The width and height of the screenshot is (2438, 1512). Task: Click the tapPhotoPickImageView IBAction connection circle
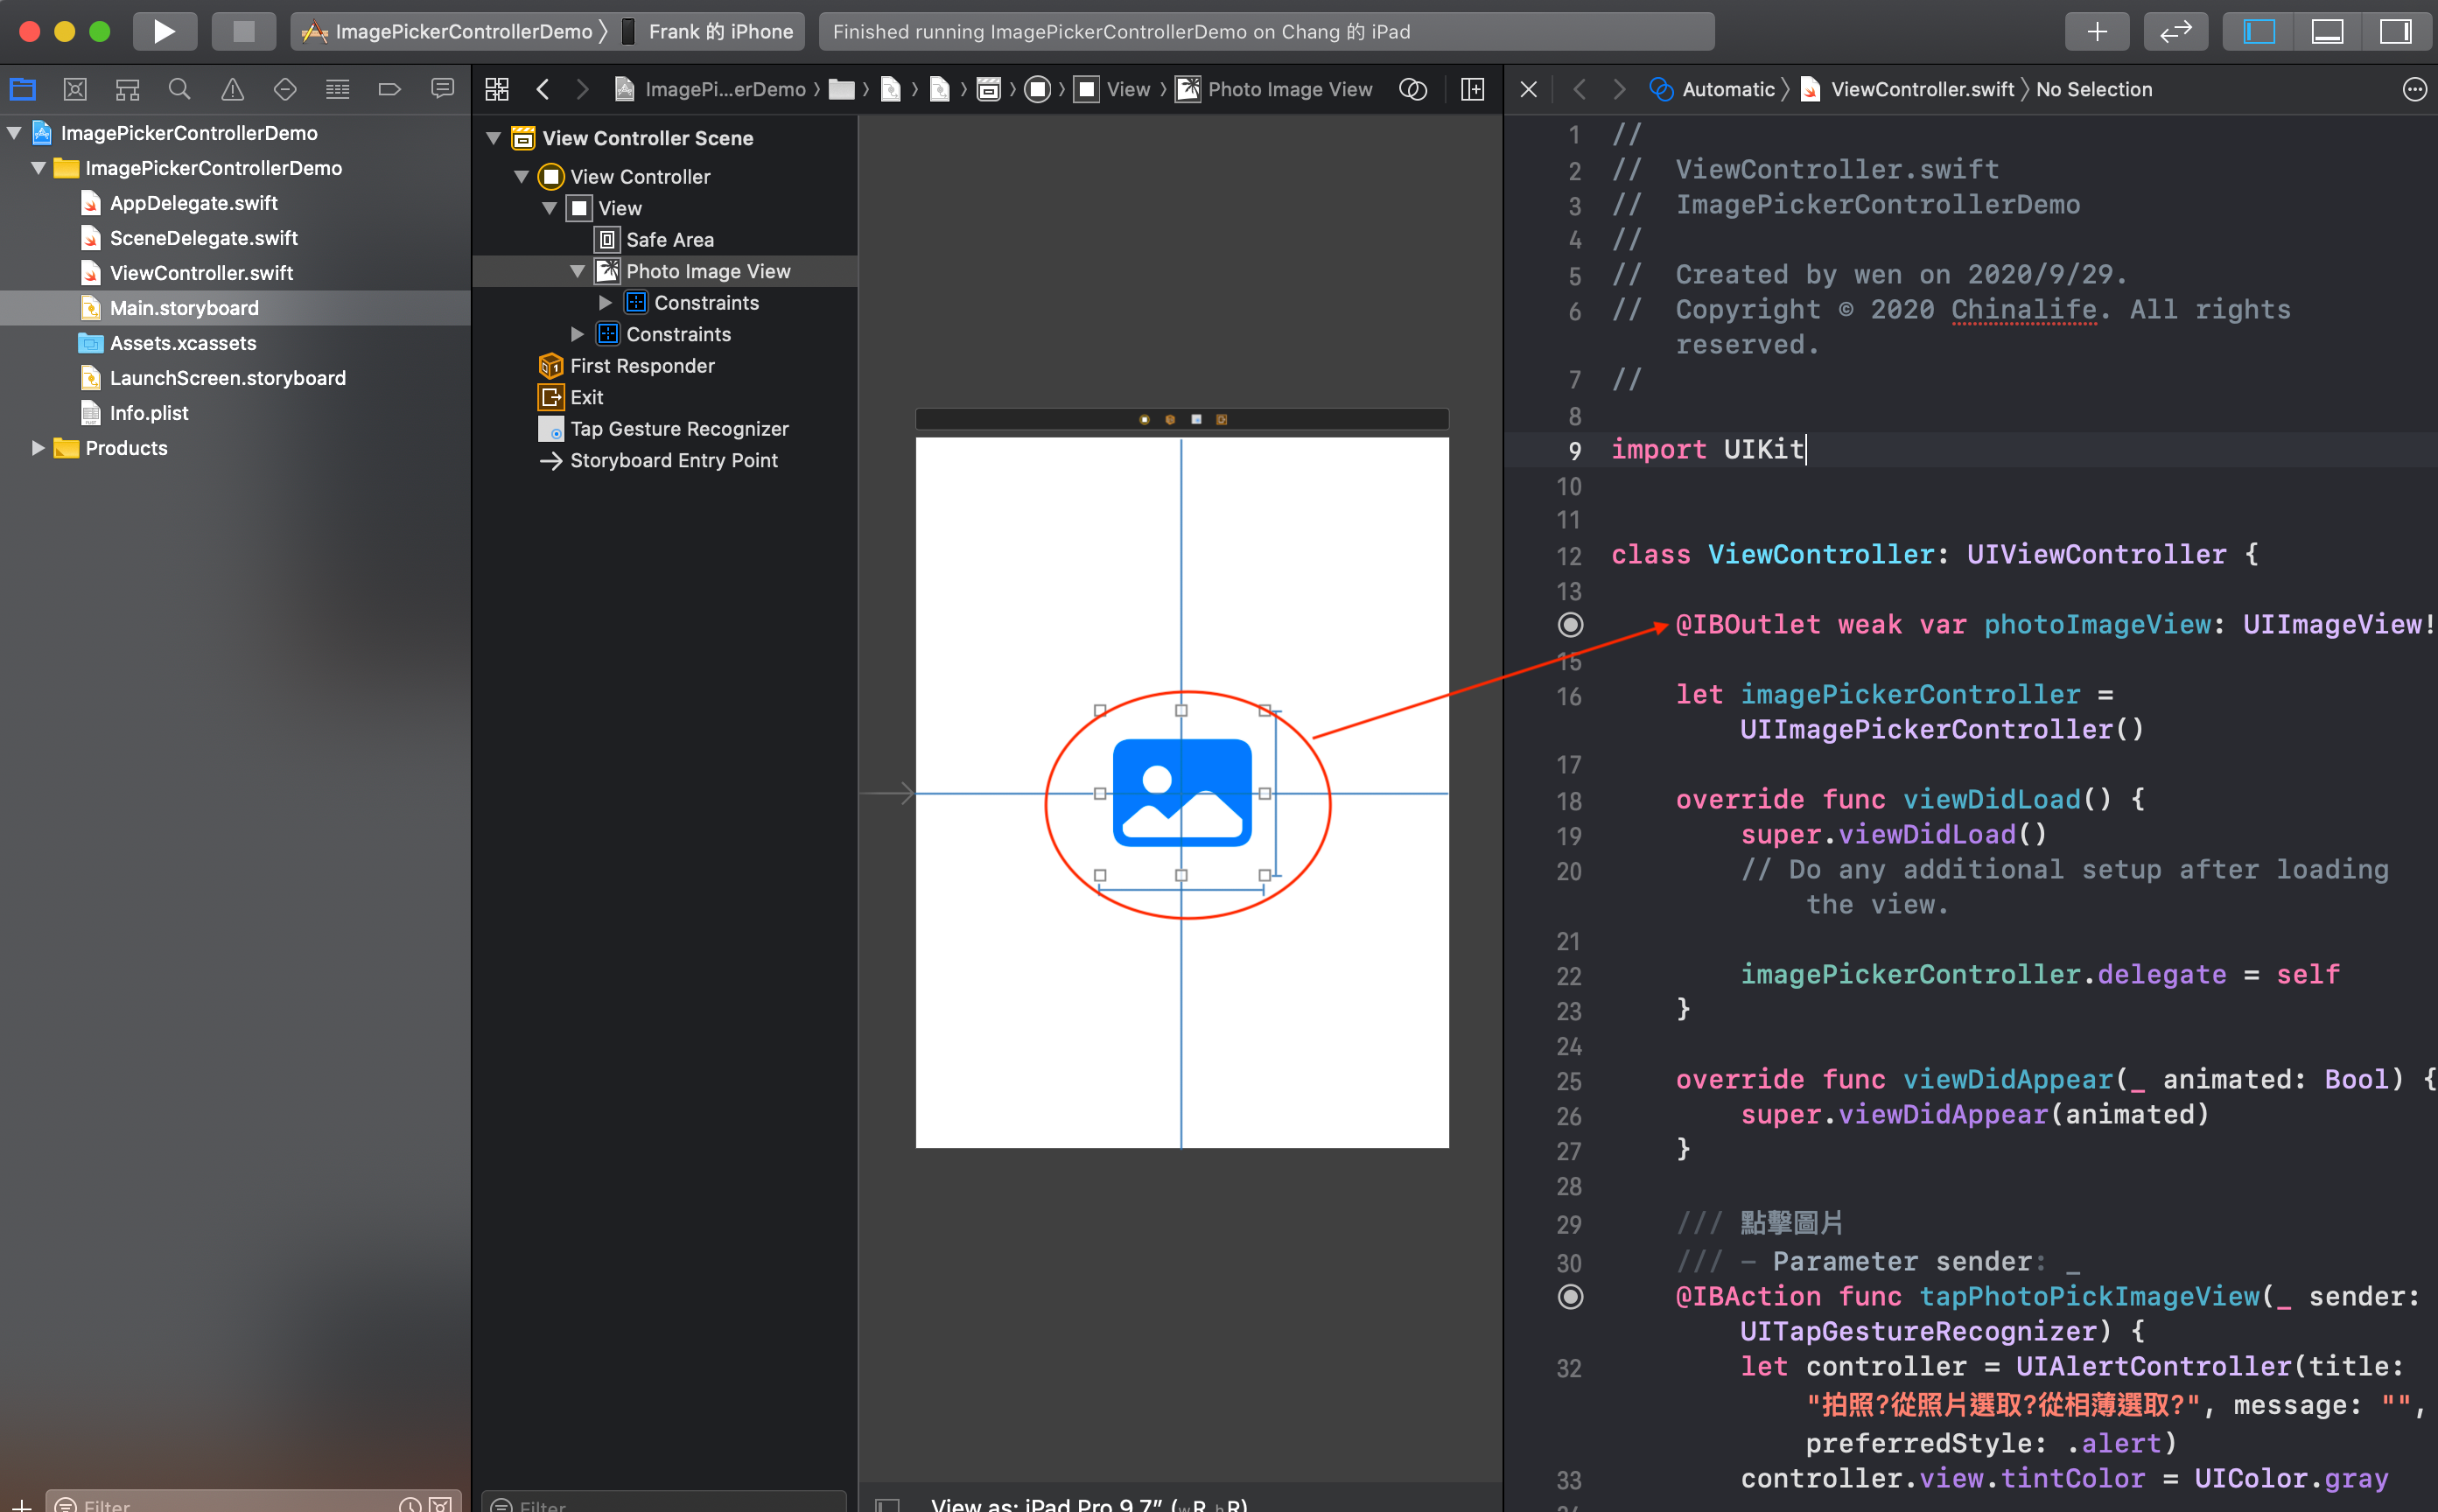click(1570, 1297)
